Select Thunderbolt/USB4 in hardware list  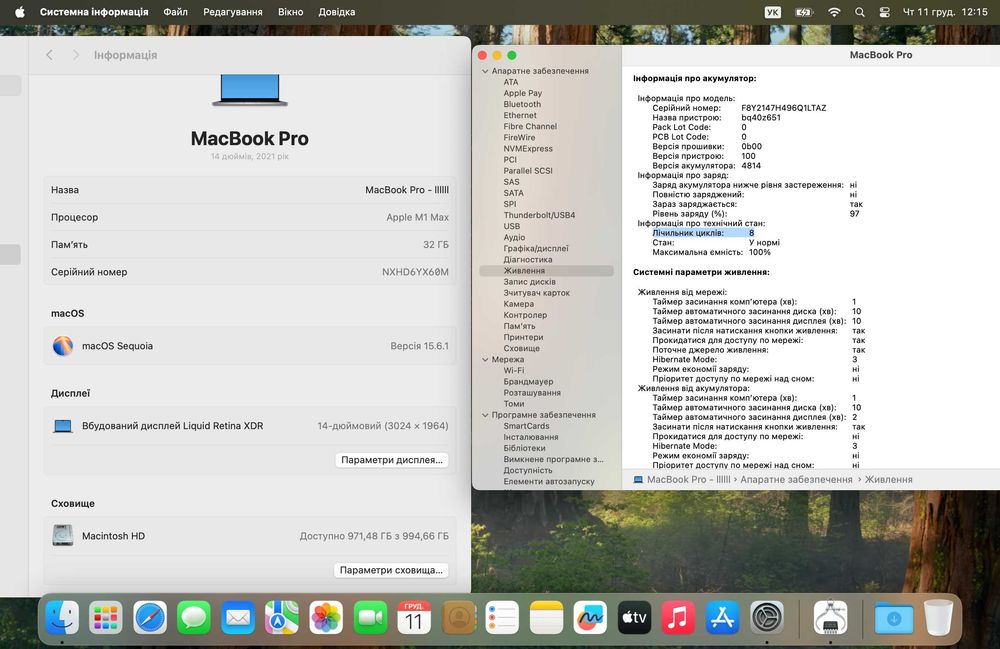point(539,215)
